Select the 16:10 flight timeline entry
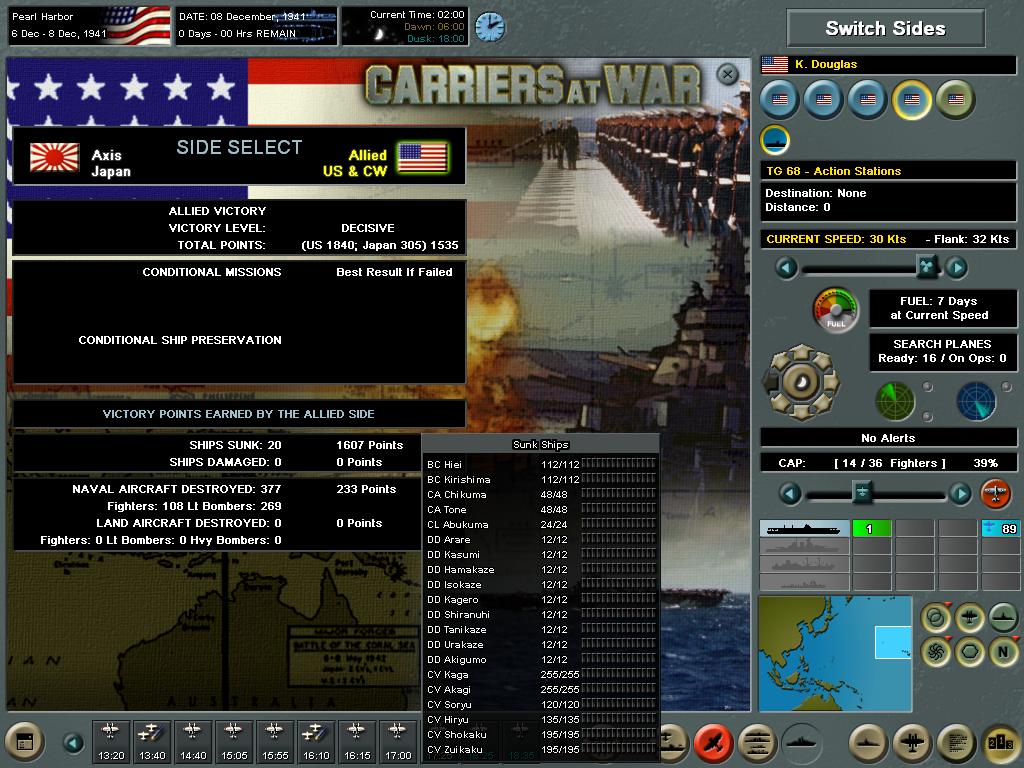 (x=316, y=742)
